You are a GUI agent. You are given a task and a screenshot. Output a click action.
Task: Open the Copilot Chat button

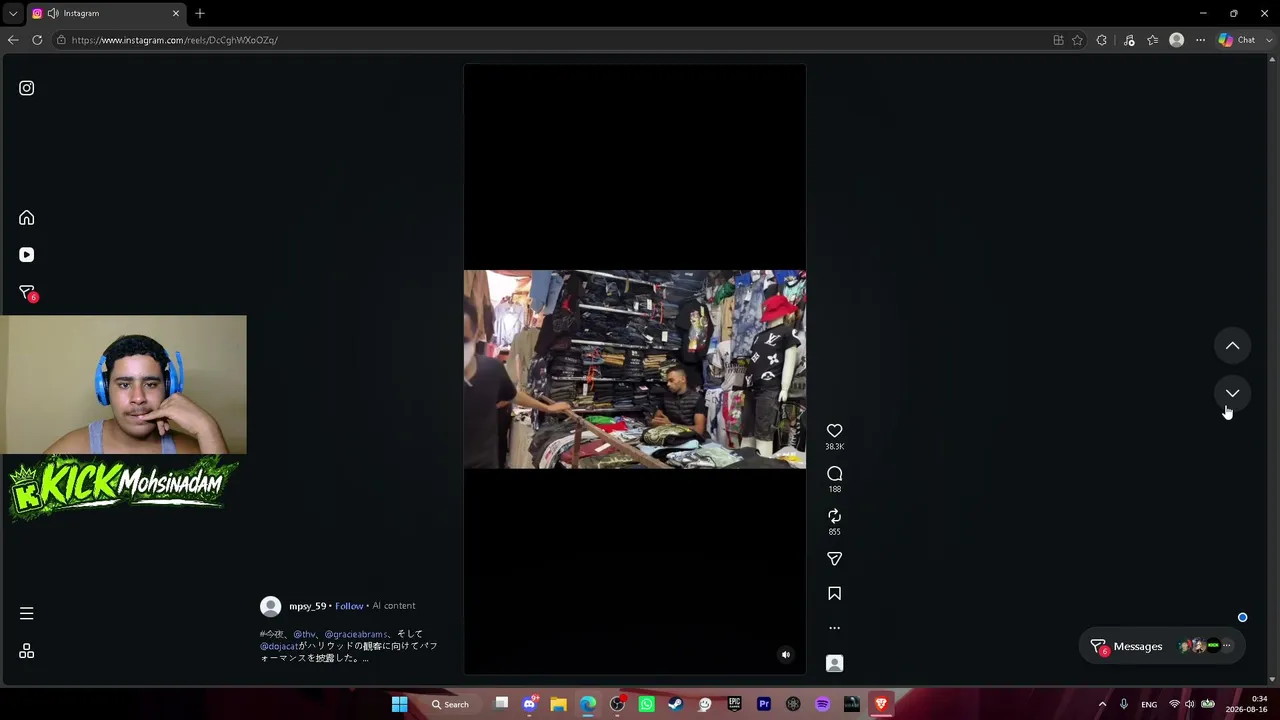1238,40
